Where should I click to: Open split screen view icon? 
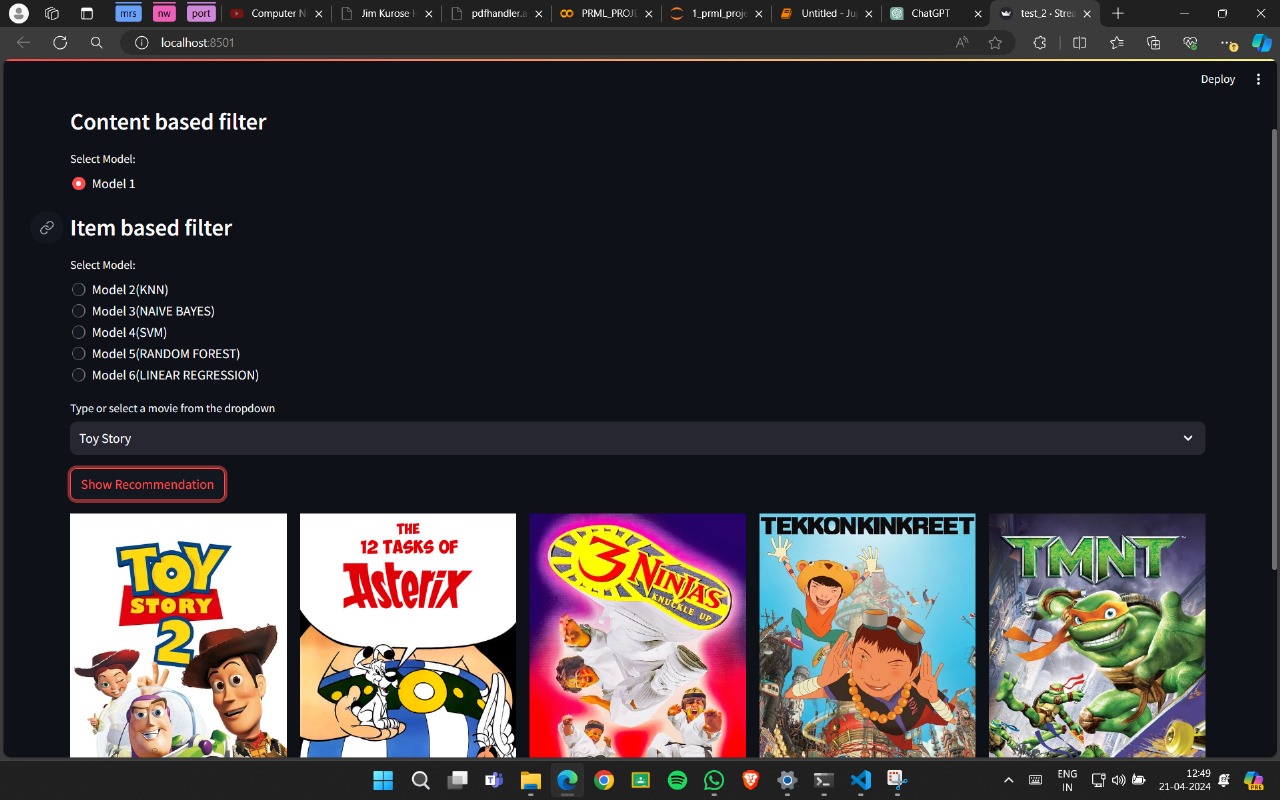(x=1079, y=43)
